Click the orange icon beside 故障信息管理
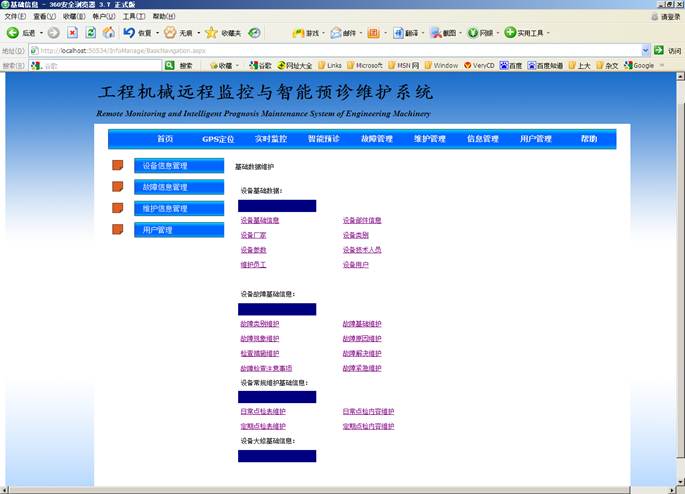The image size is (685, 494). click(117, 187)
